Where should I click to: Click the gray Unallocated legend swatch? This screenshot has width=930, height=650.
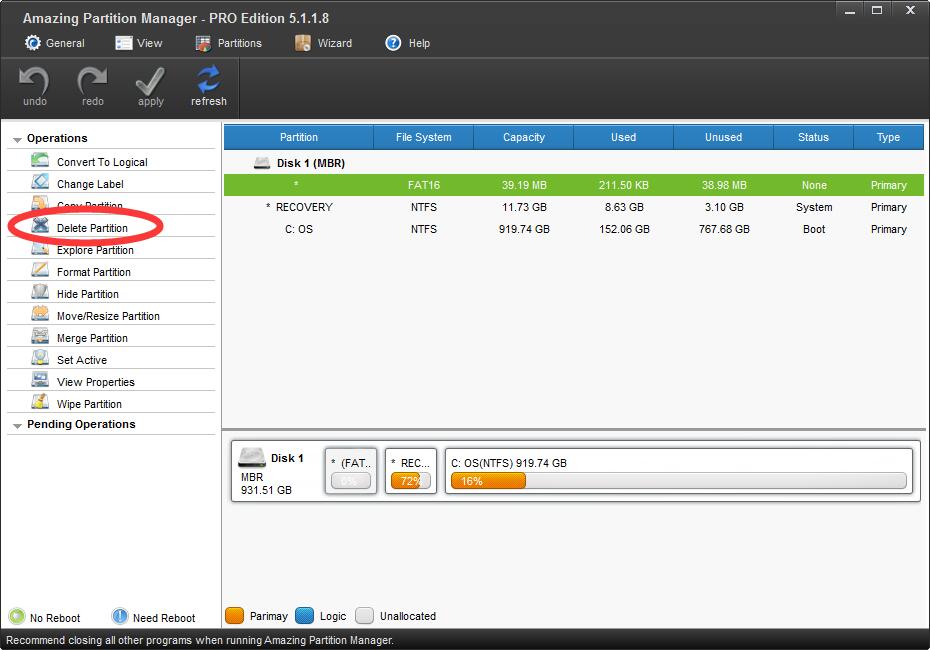pyautogui.click(x=364, y=616)
